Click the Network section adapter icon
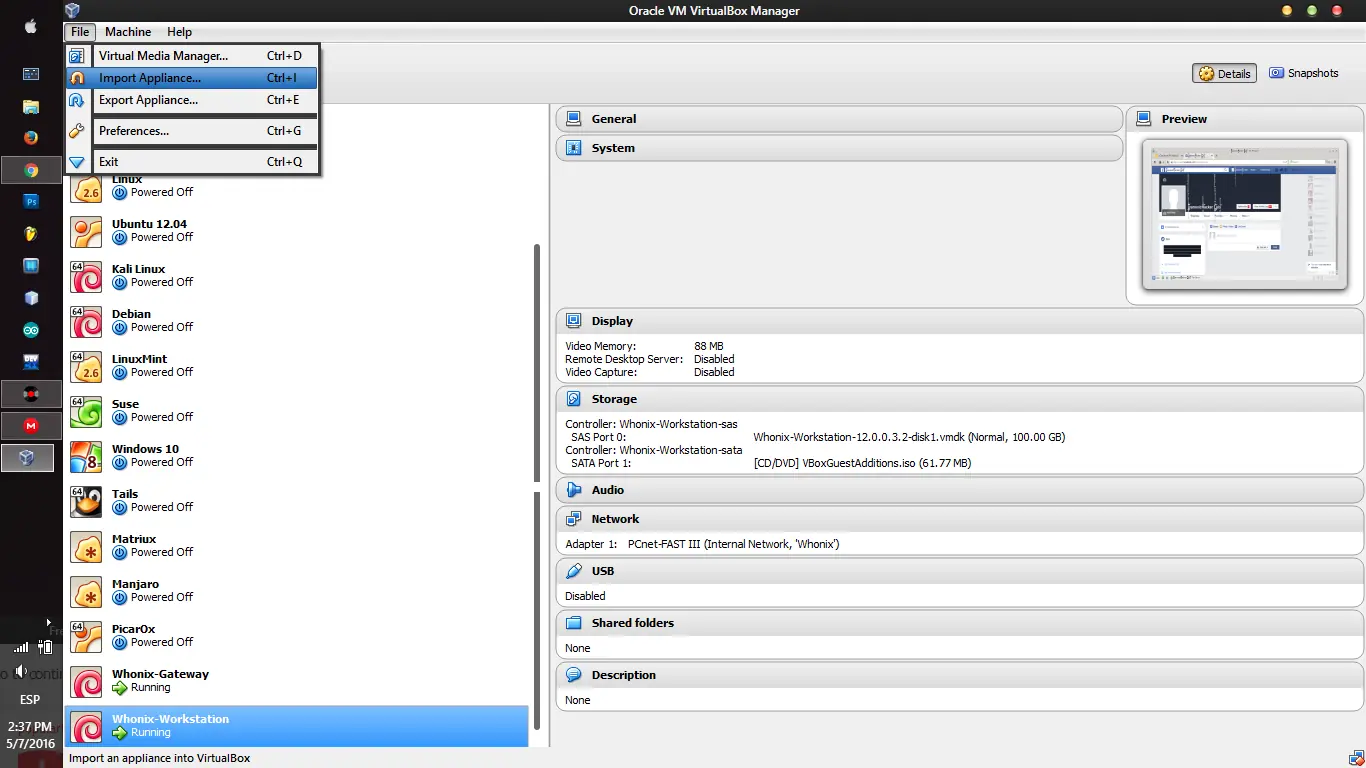 point(574,519)
